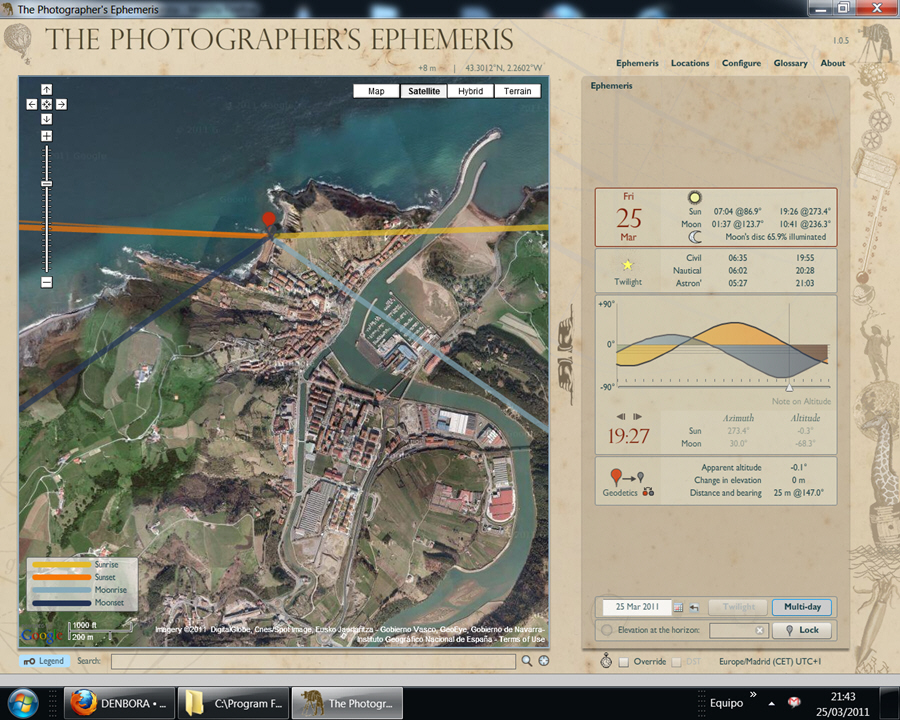
Task: Switch map view to Hybrid
Action: click(x=471, y=91)
